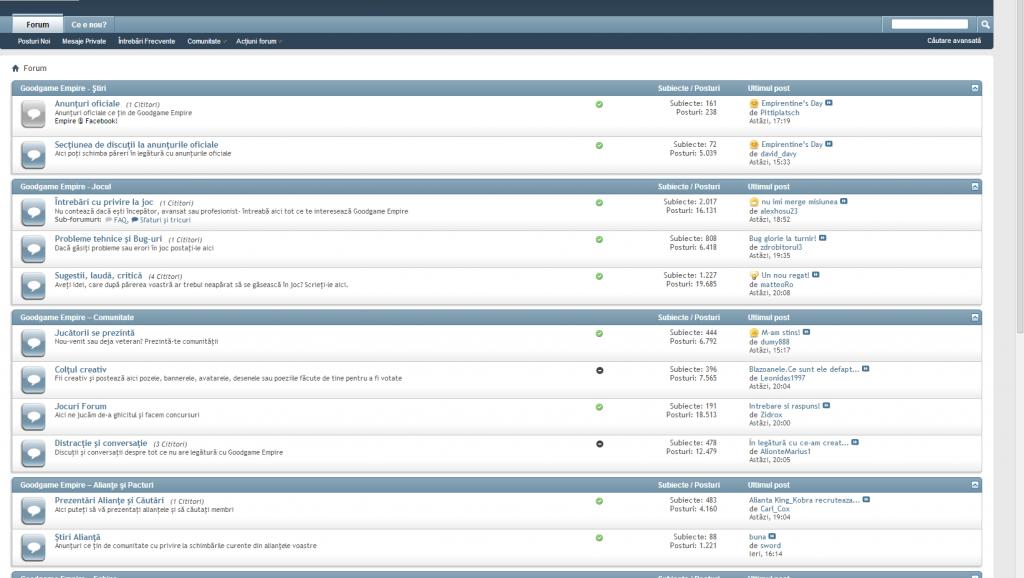Click the search magnifier button
Screen dimensions: 1024x578
(x=985, y=24)
